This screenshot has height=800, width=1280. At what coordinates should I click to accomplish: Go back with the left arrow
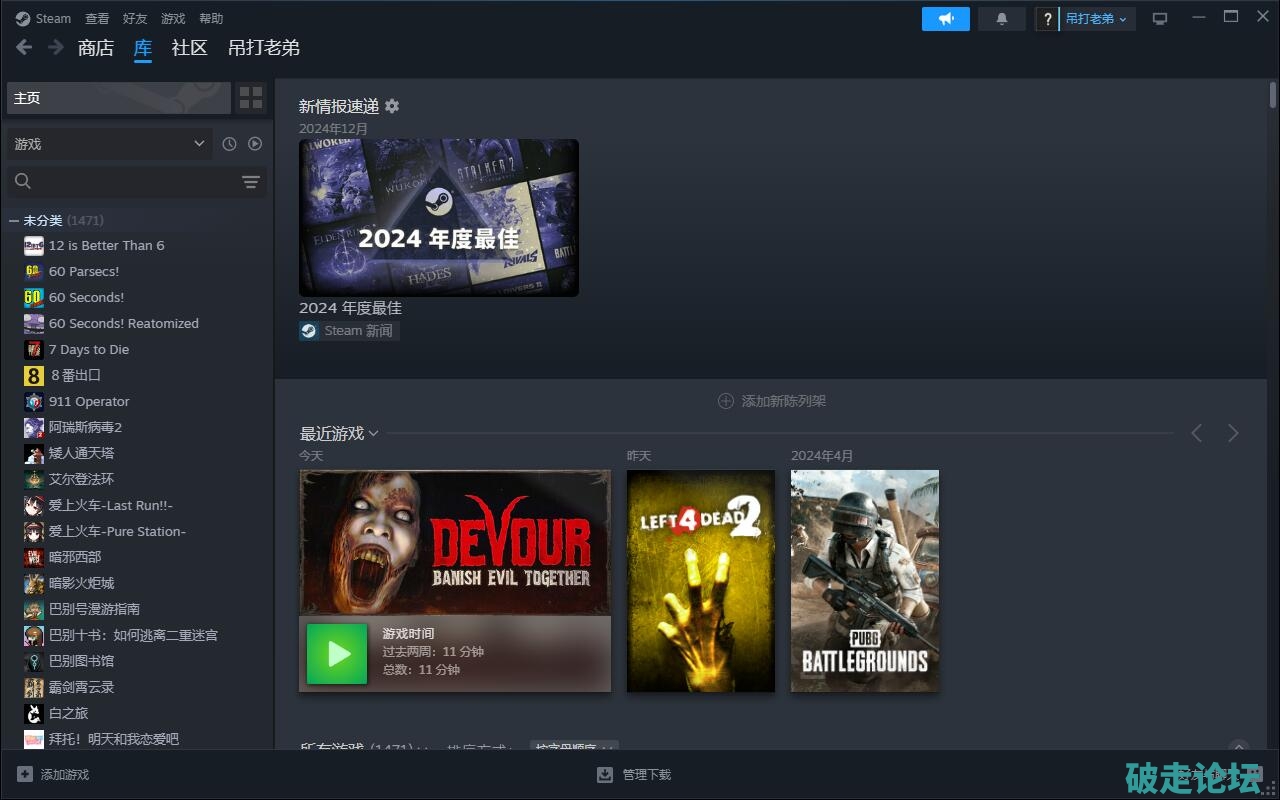click(24, 47)
